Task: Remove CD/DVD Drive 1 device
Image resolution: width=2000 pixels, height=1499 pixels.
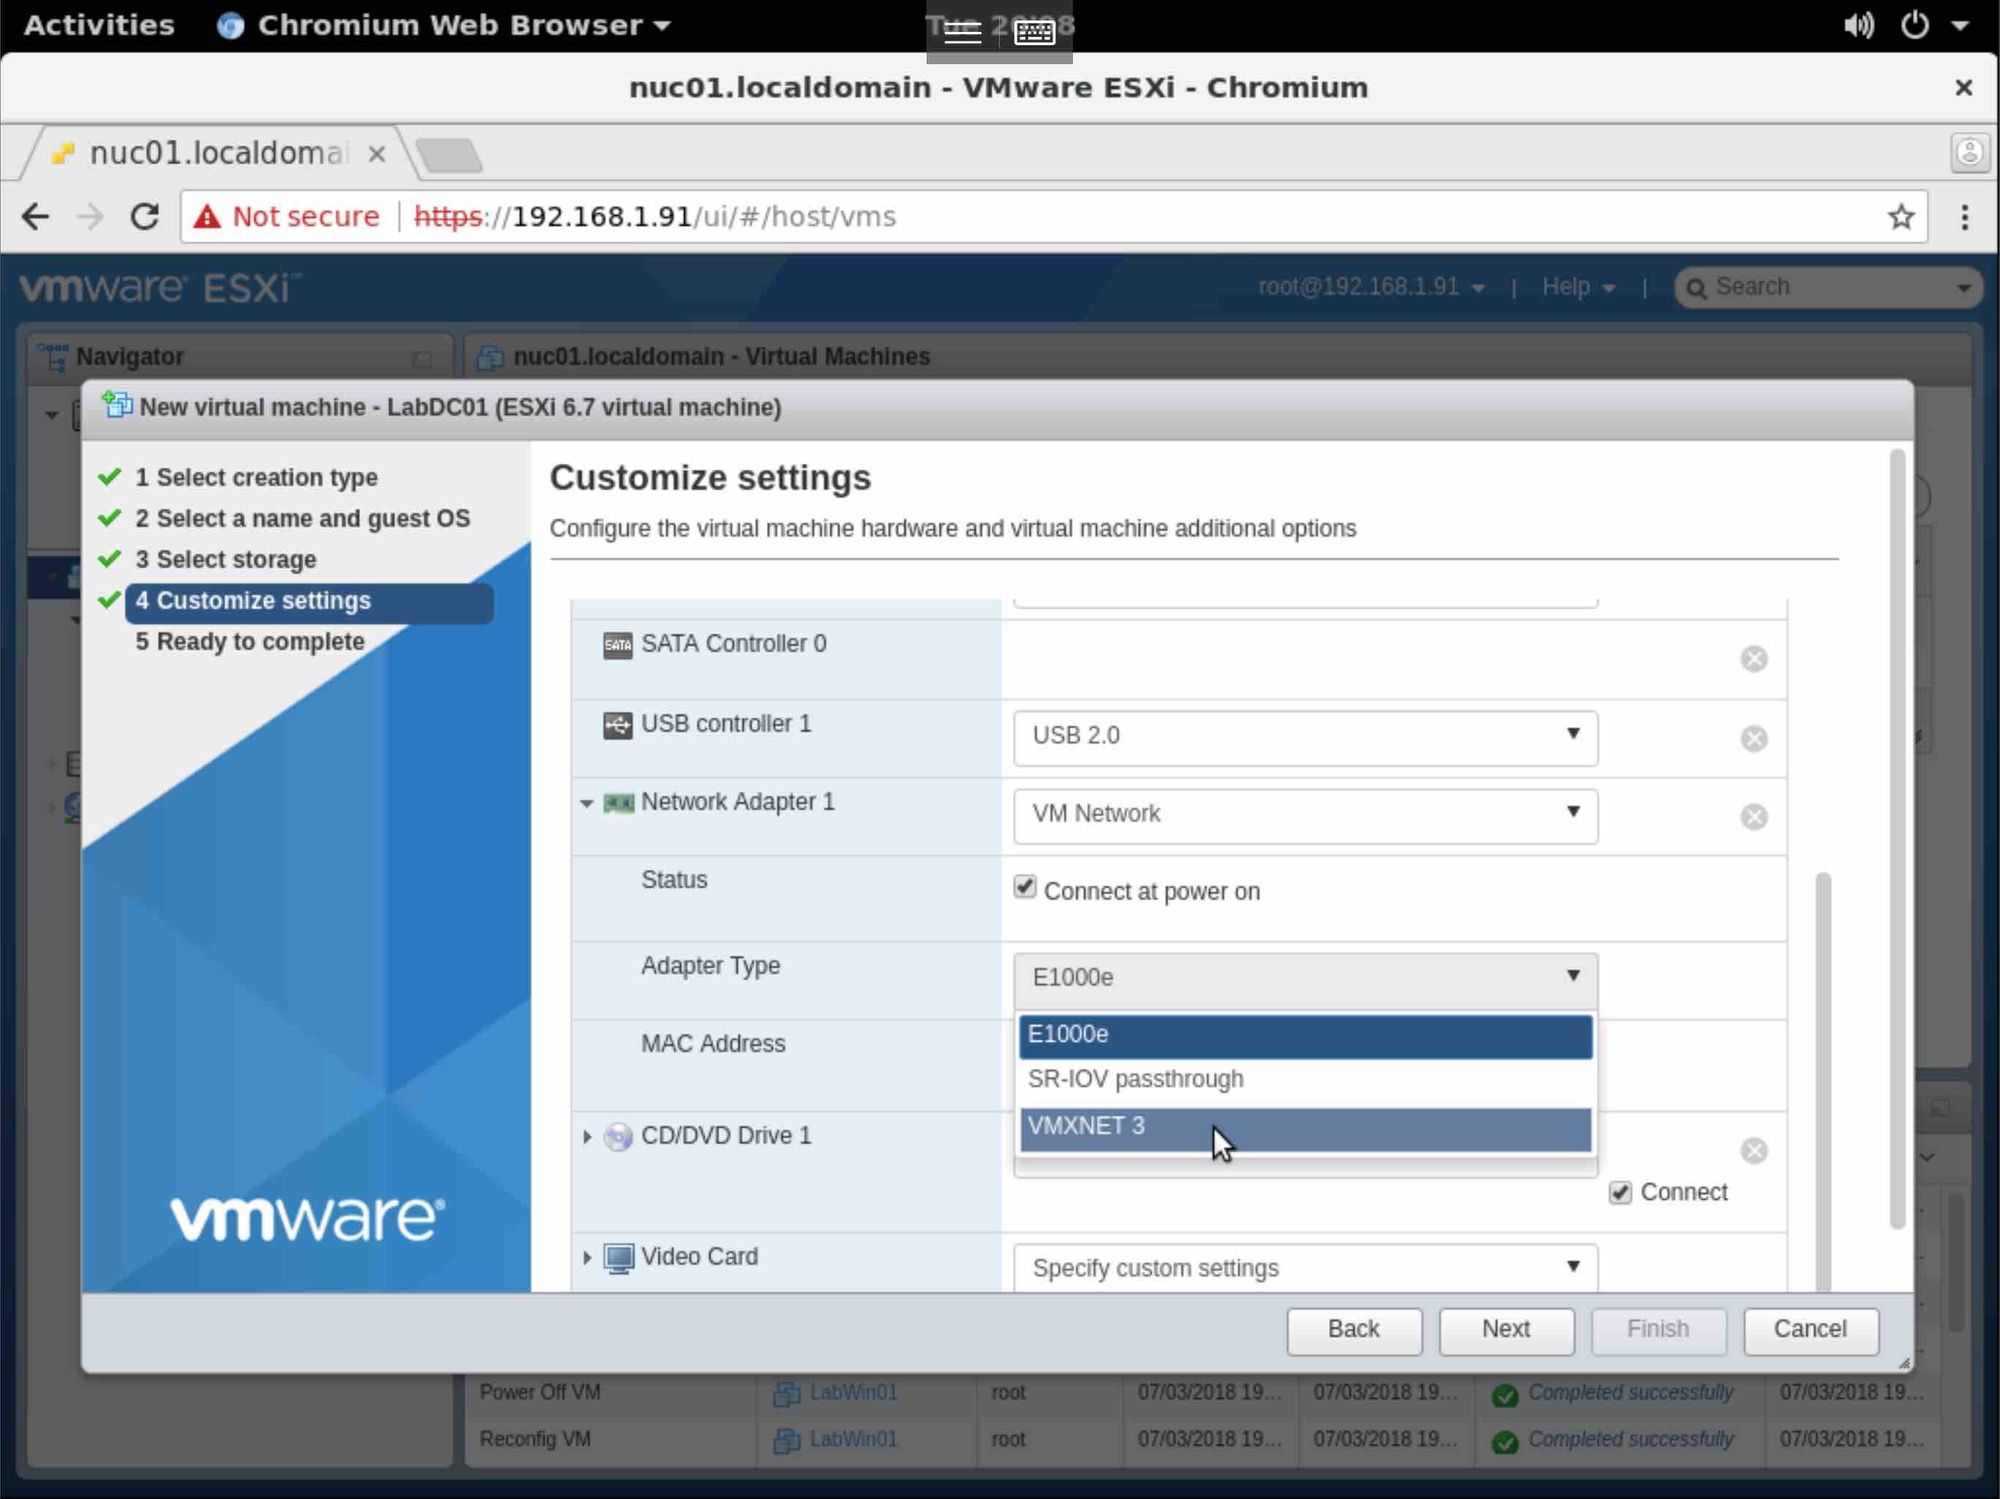Action: click(x=1753, y=1151)
